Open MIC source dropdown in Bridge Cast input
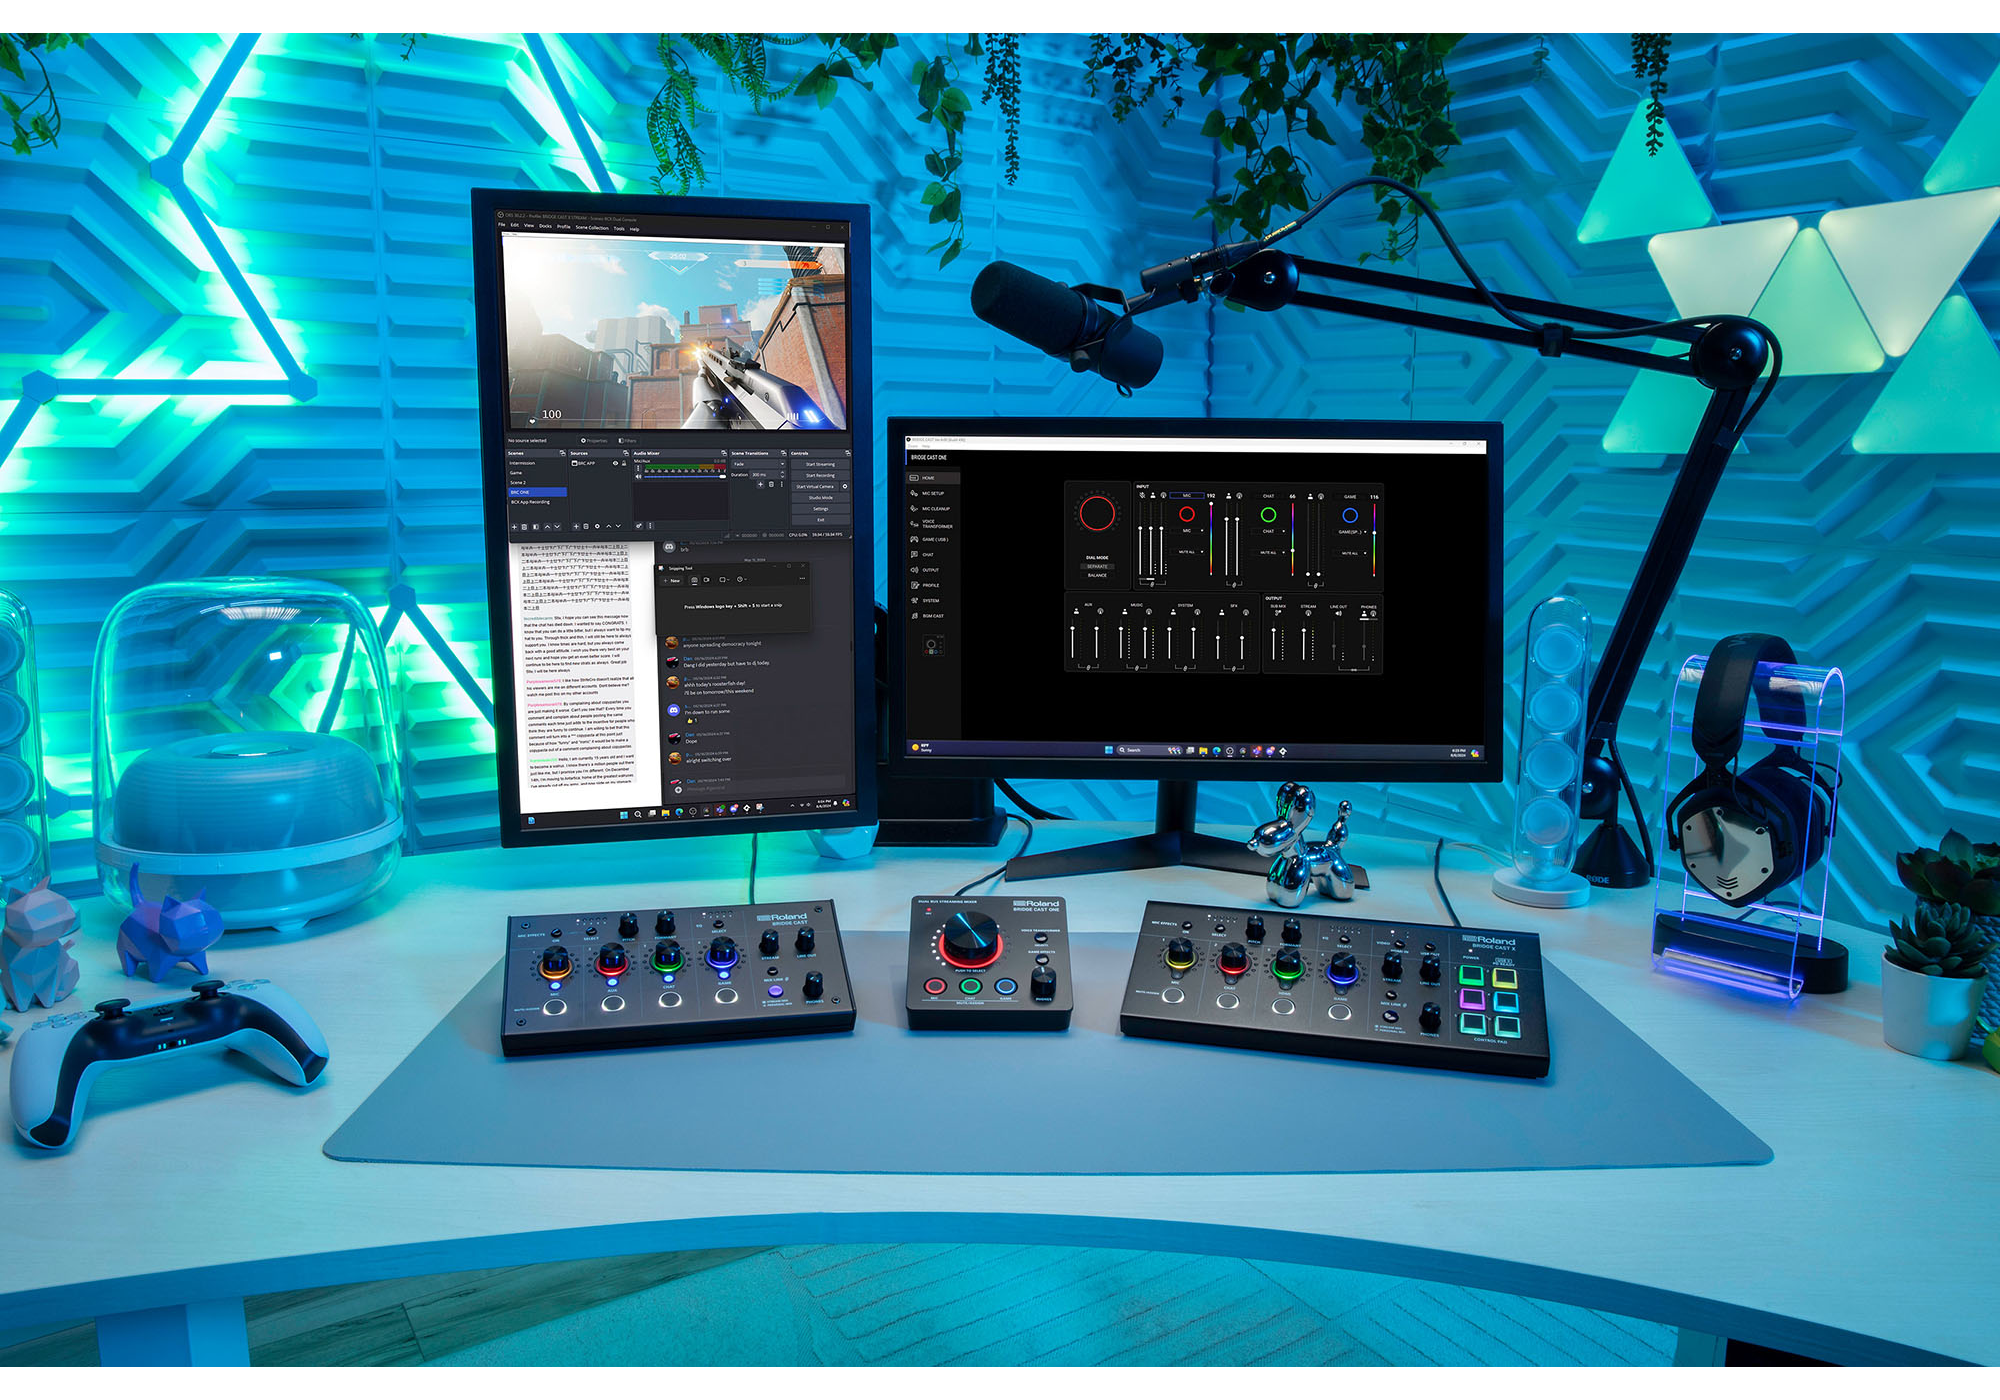 click(1187, 531)
